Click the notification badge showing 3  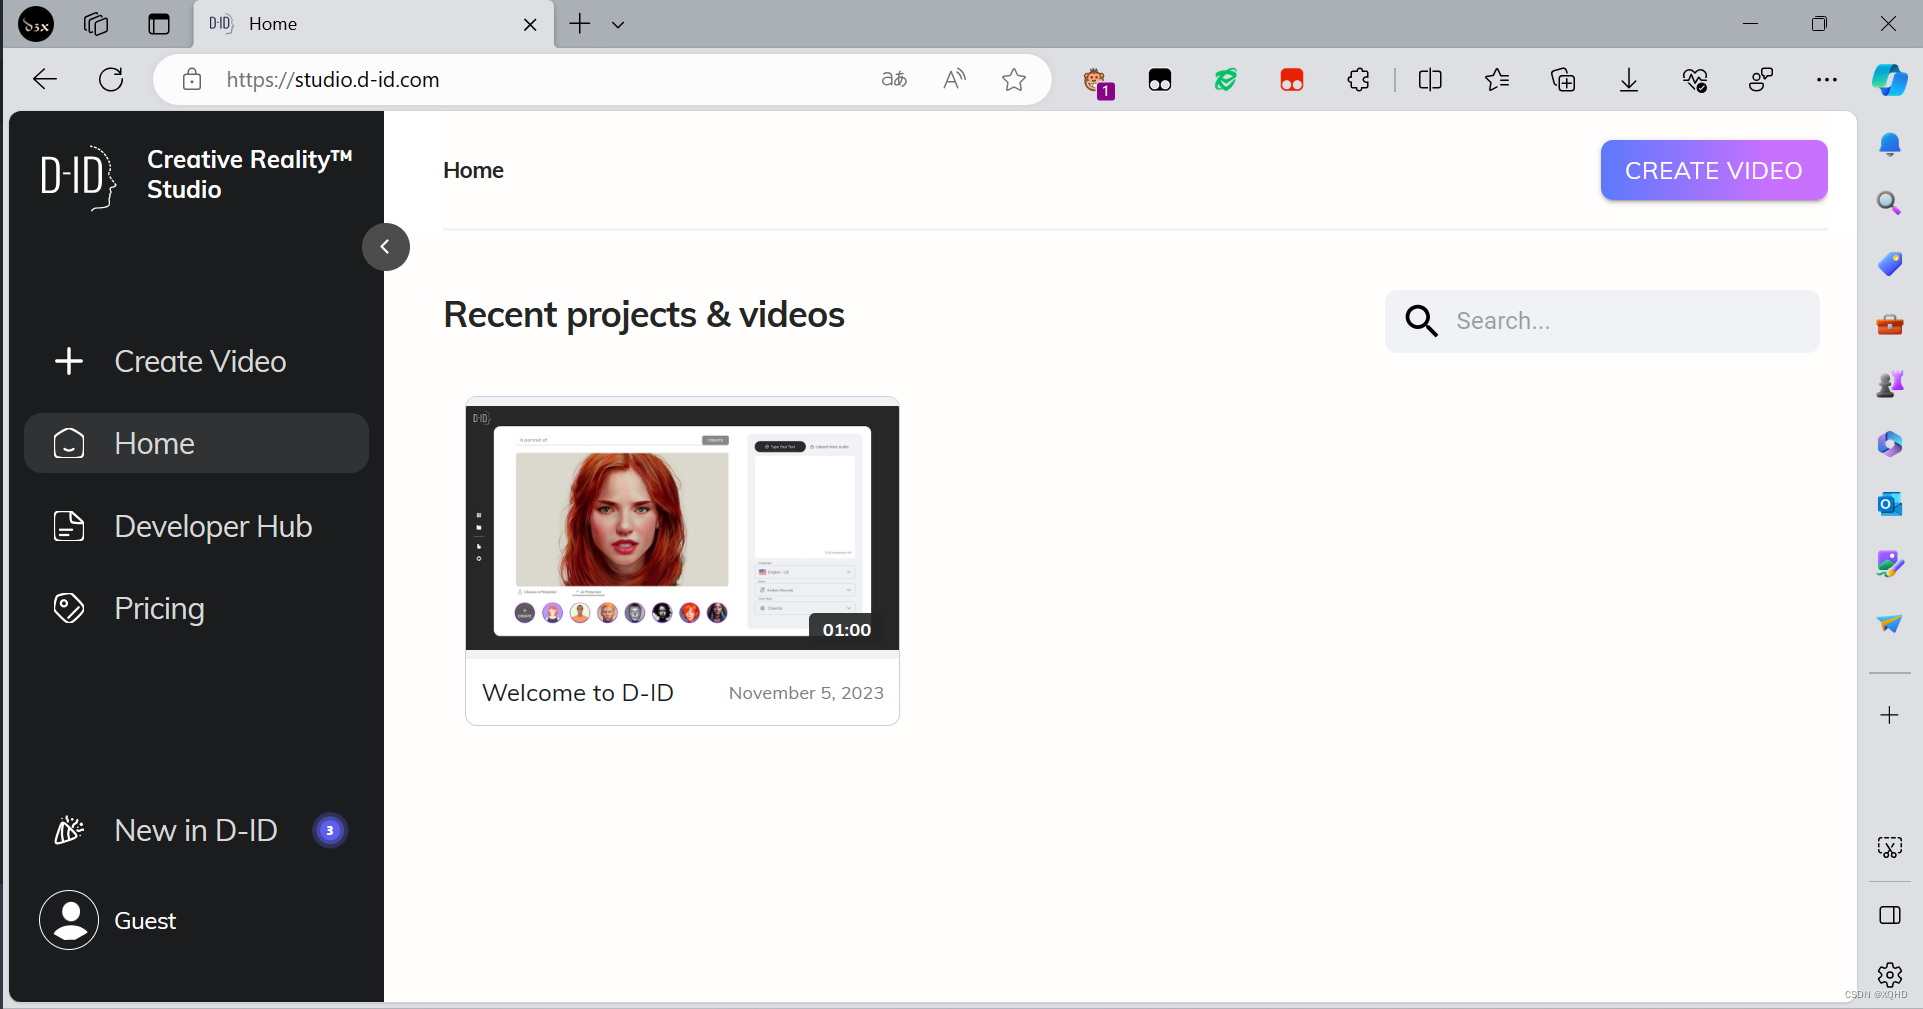pos(330,830)
